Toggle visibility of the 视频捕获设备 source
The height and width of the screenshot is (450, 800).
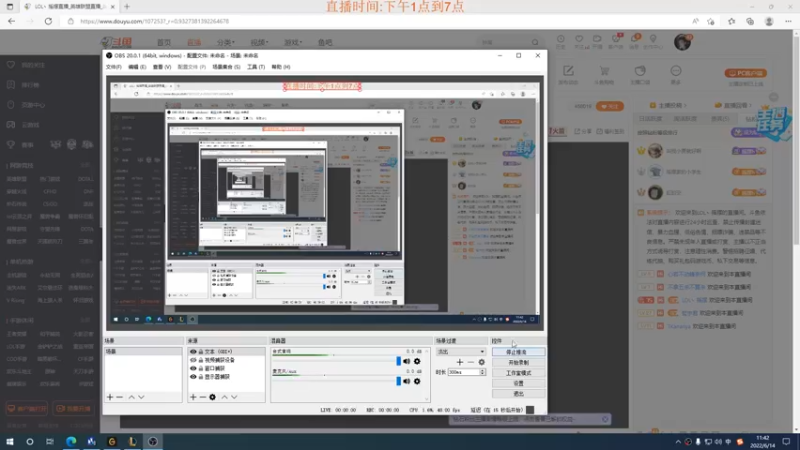193,360
